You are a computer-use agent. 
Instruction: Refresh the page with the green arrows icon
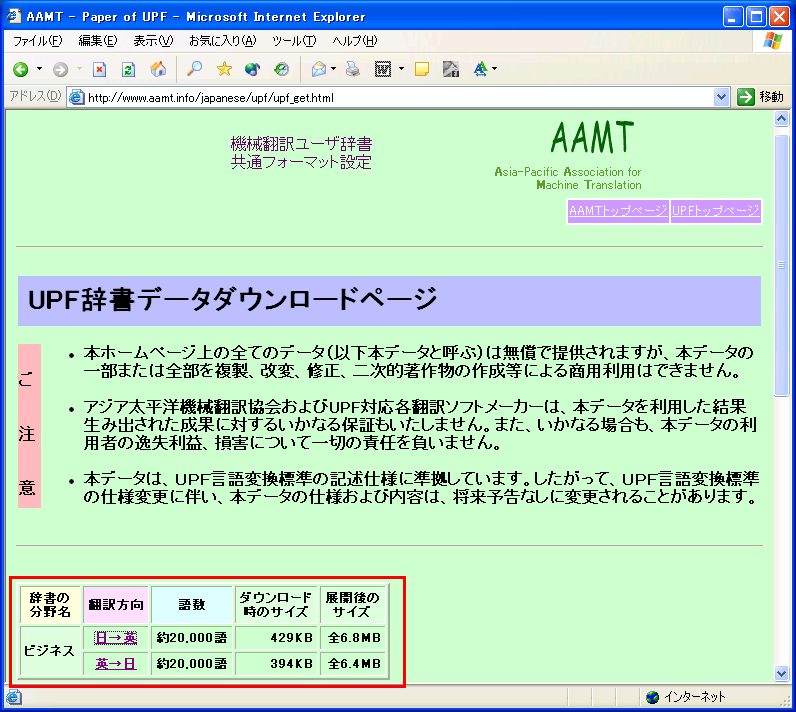pos(128,69)
